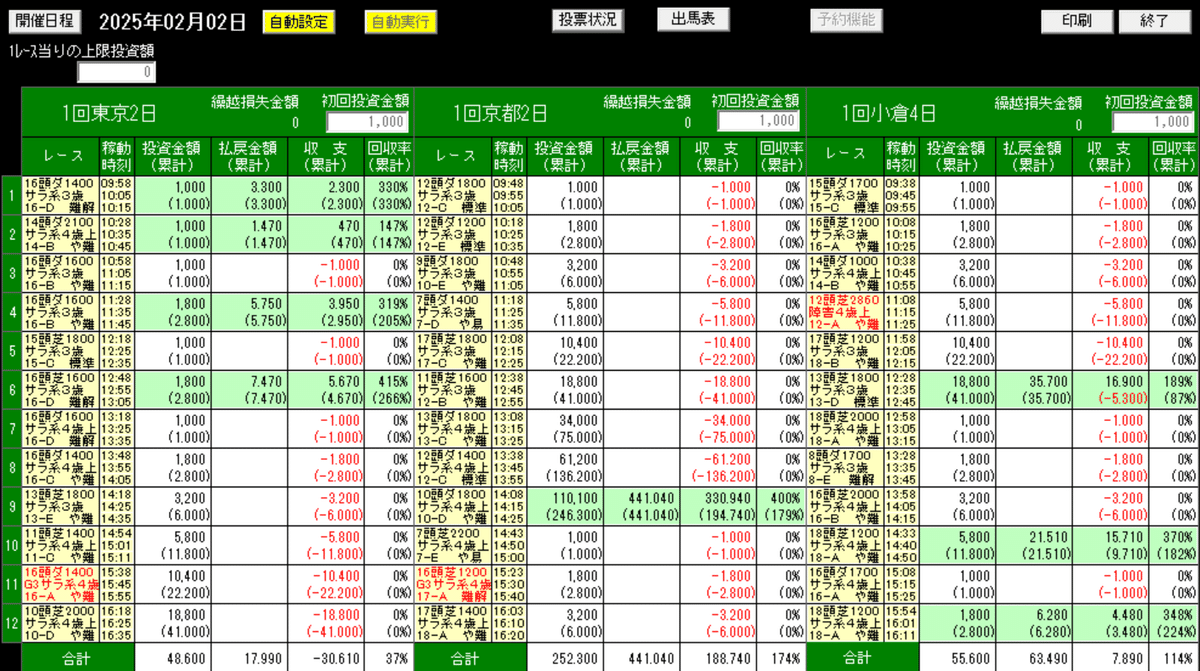The height and width of the screenshot is (671, 1200).
Task: Click red Tokyo G3 race 11 cell
Action: 59,584
